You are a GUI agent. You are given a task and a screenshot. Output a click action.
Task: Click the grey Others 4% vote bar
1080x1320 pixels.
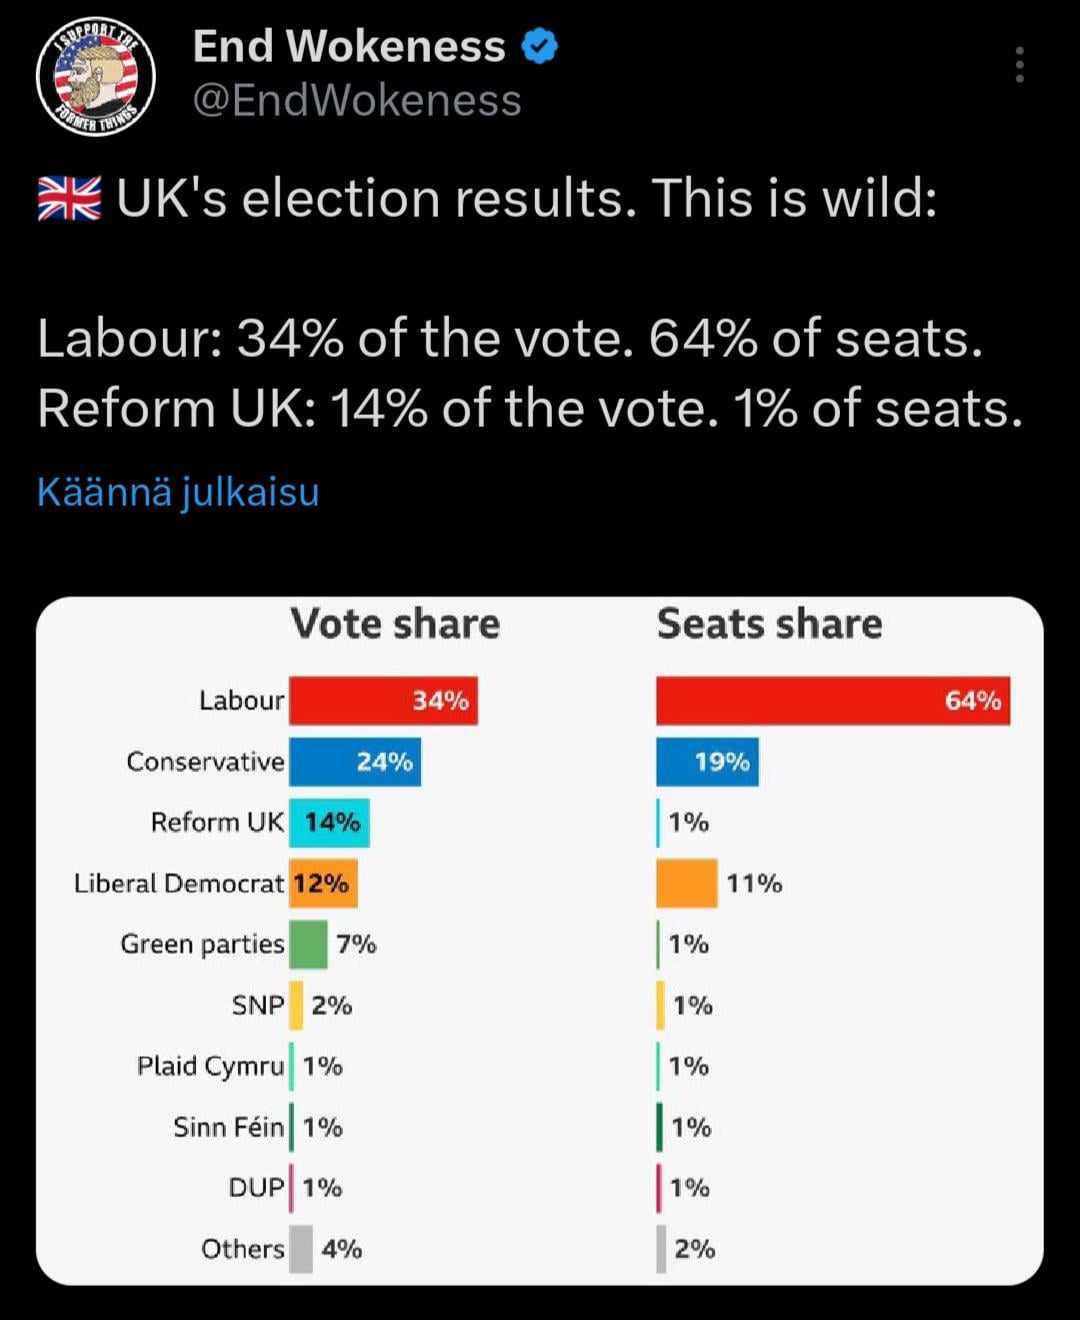[x=301, y=1249]
